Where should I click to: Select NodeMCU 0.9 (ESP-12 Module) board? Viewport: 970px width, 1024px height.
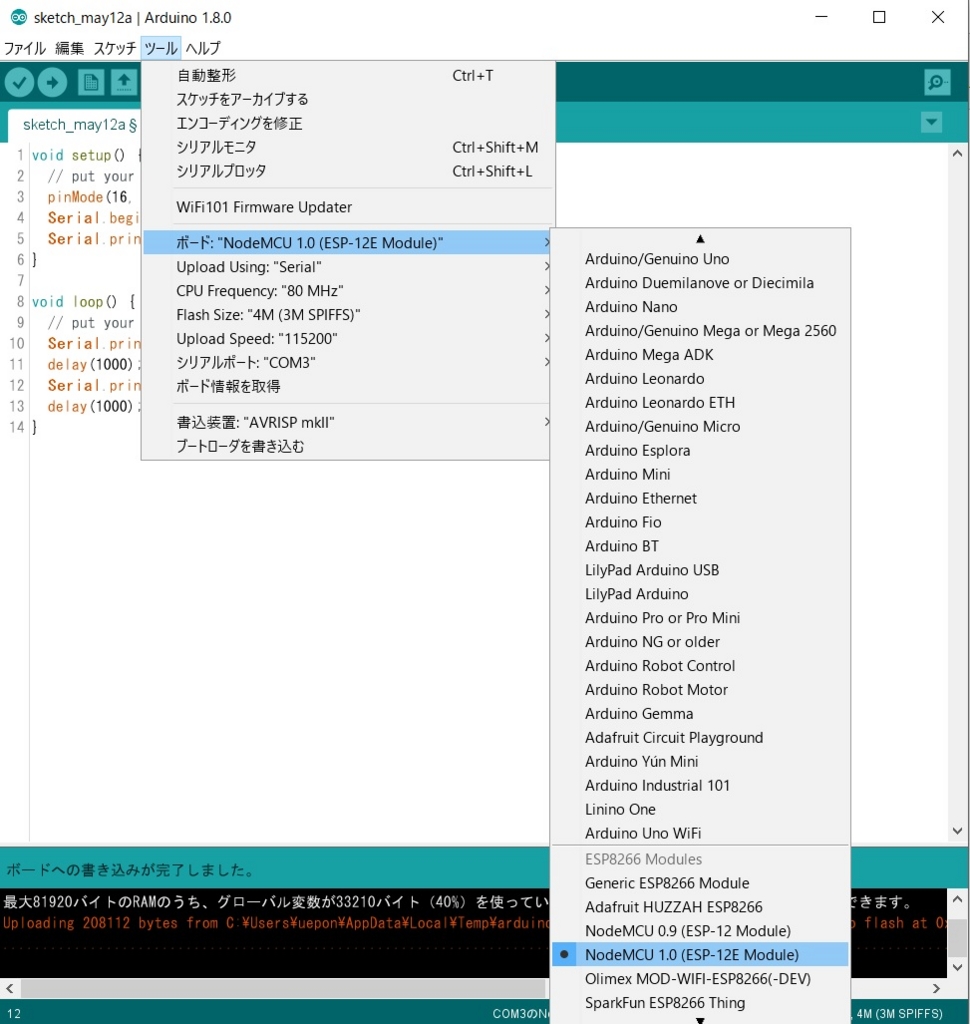700,931
